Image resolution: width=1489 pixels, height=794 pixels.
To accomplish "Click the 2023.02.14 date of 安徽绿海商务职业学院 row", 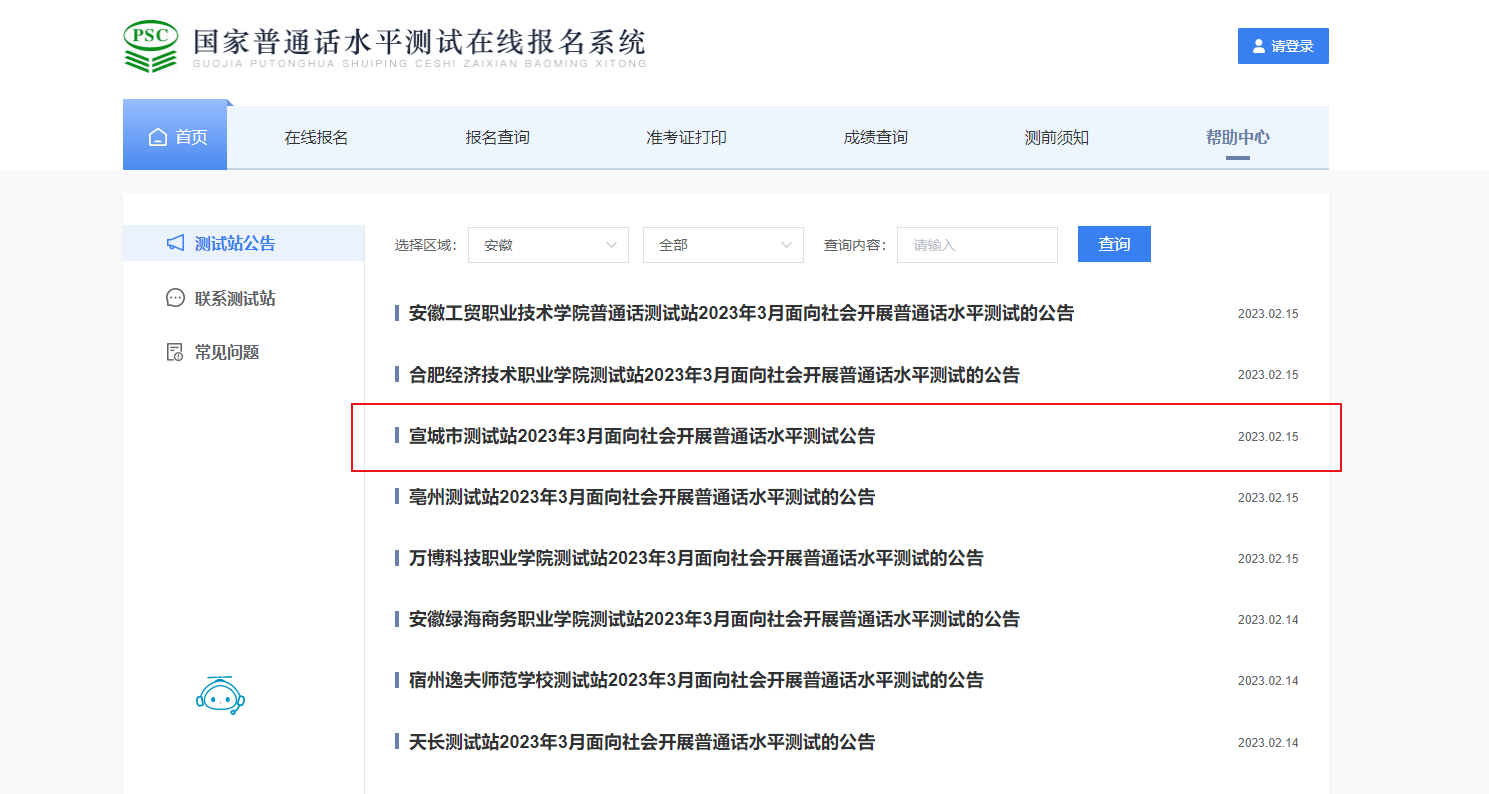I will point(1268,620).
